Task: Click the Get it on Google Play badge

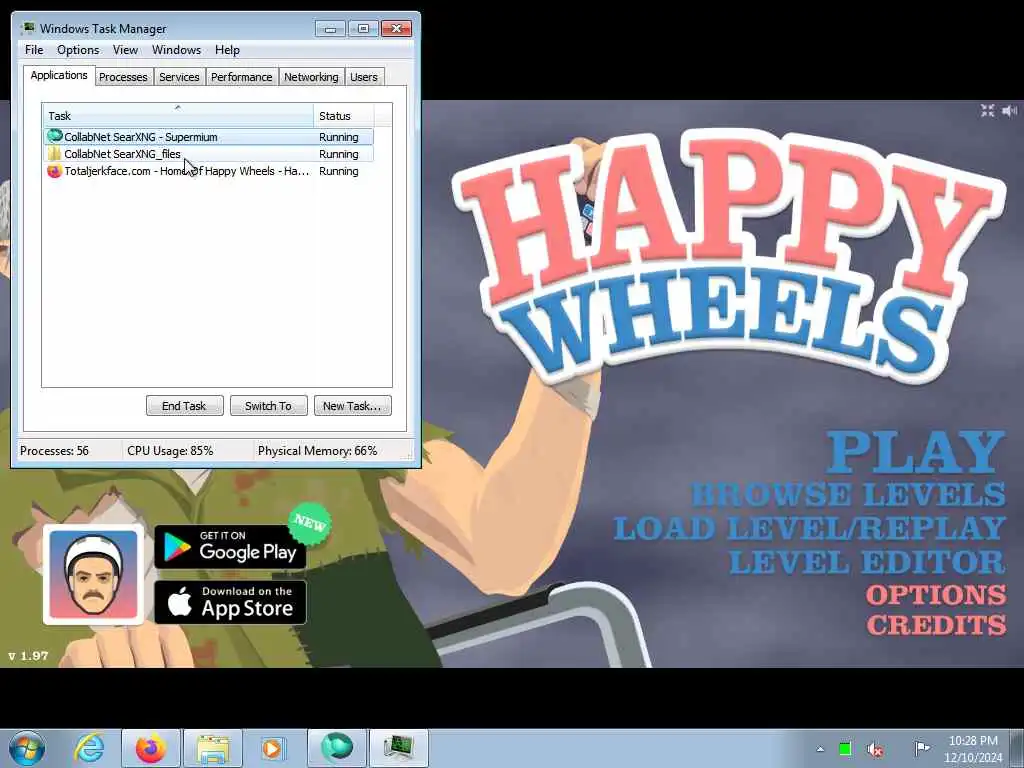Action: point(230,547)
